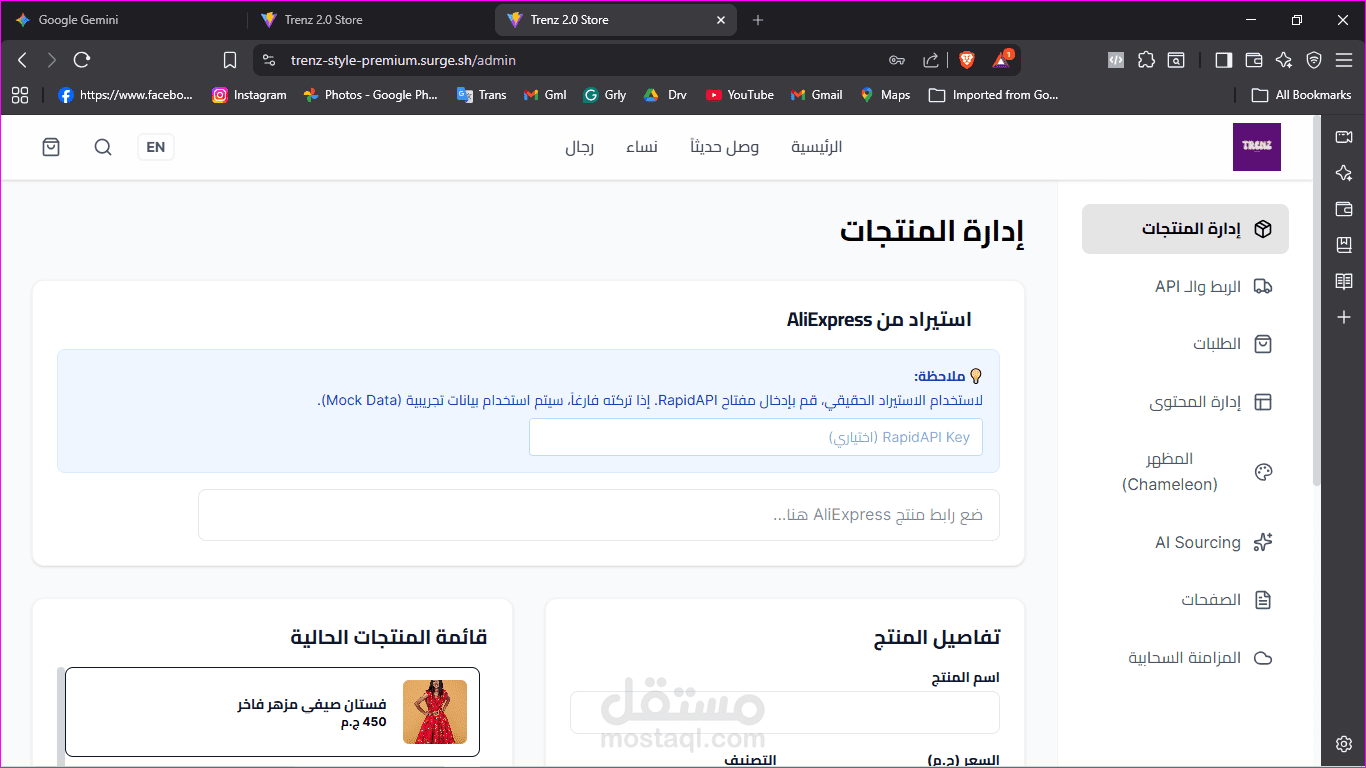
Task: Click the palette icon beside المظهر
Action: point(1263,472)
